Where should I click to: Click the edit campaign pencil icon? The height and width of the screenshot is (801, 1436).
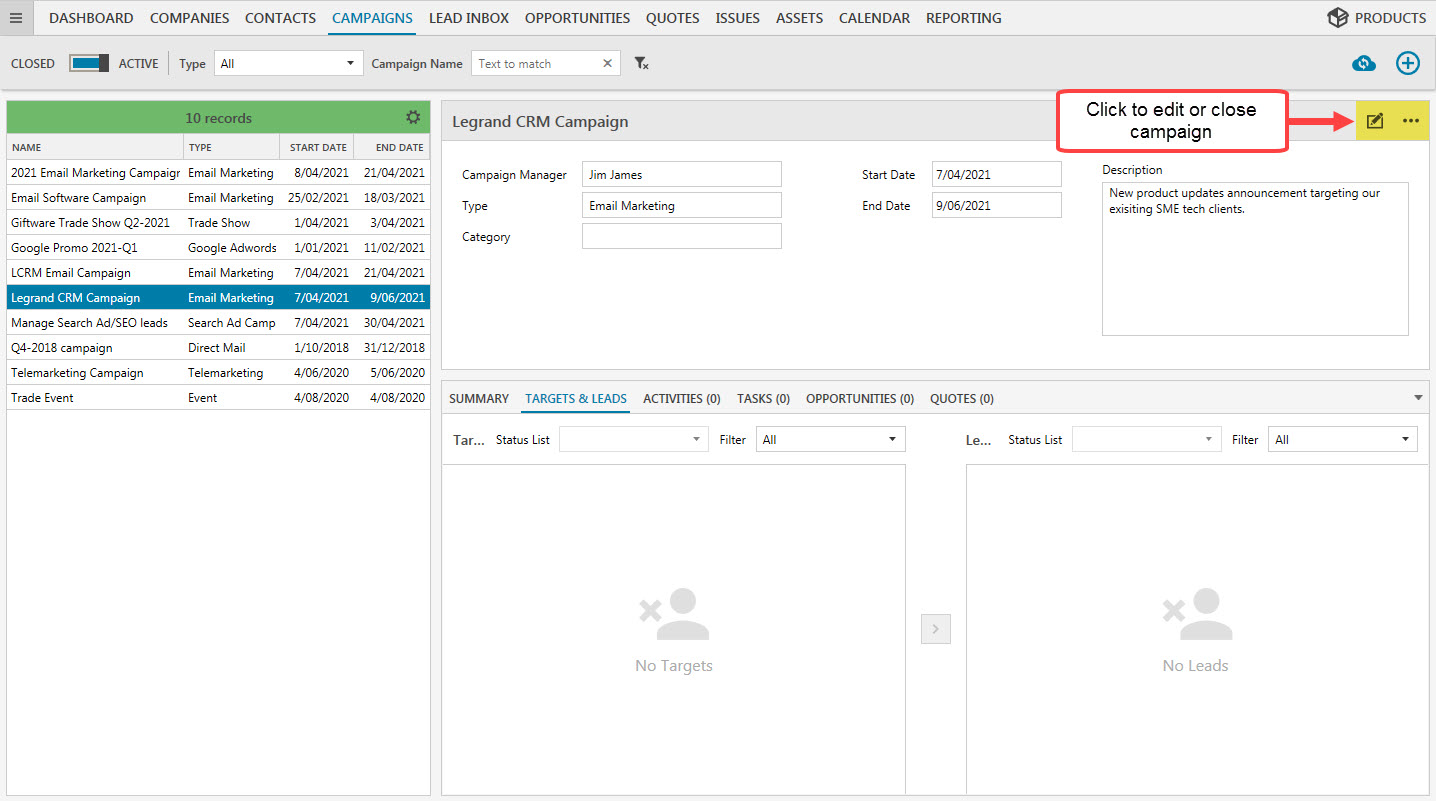click(1374, 120)
